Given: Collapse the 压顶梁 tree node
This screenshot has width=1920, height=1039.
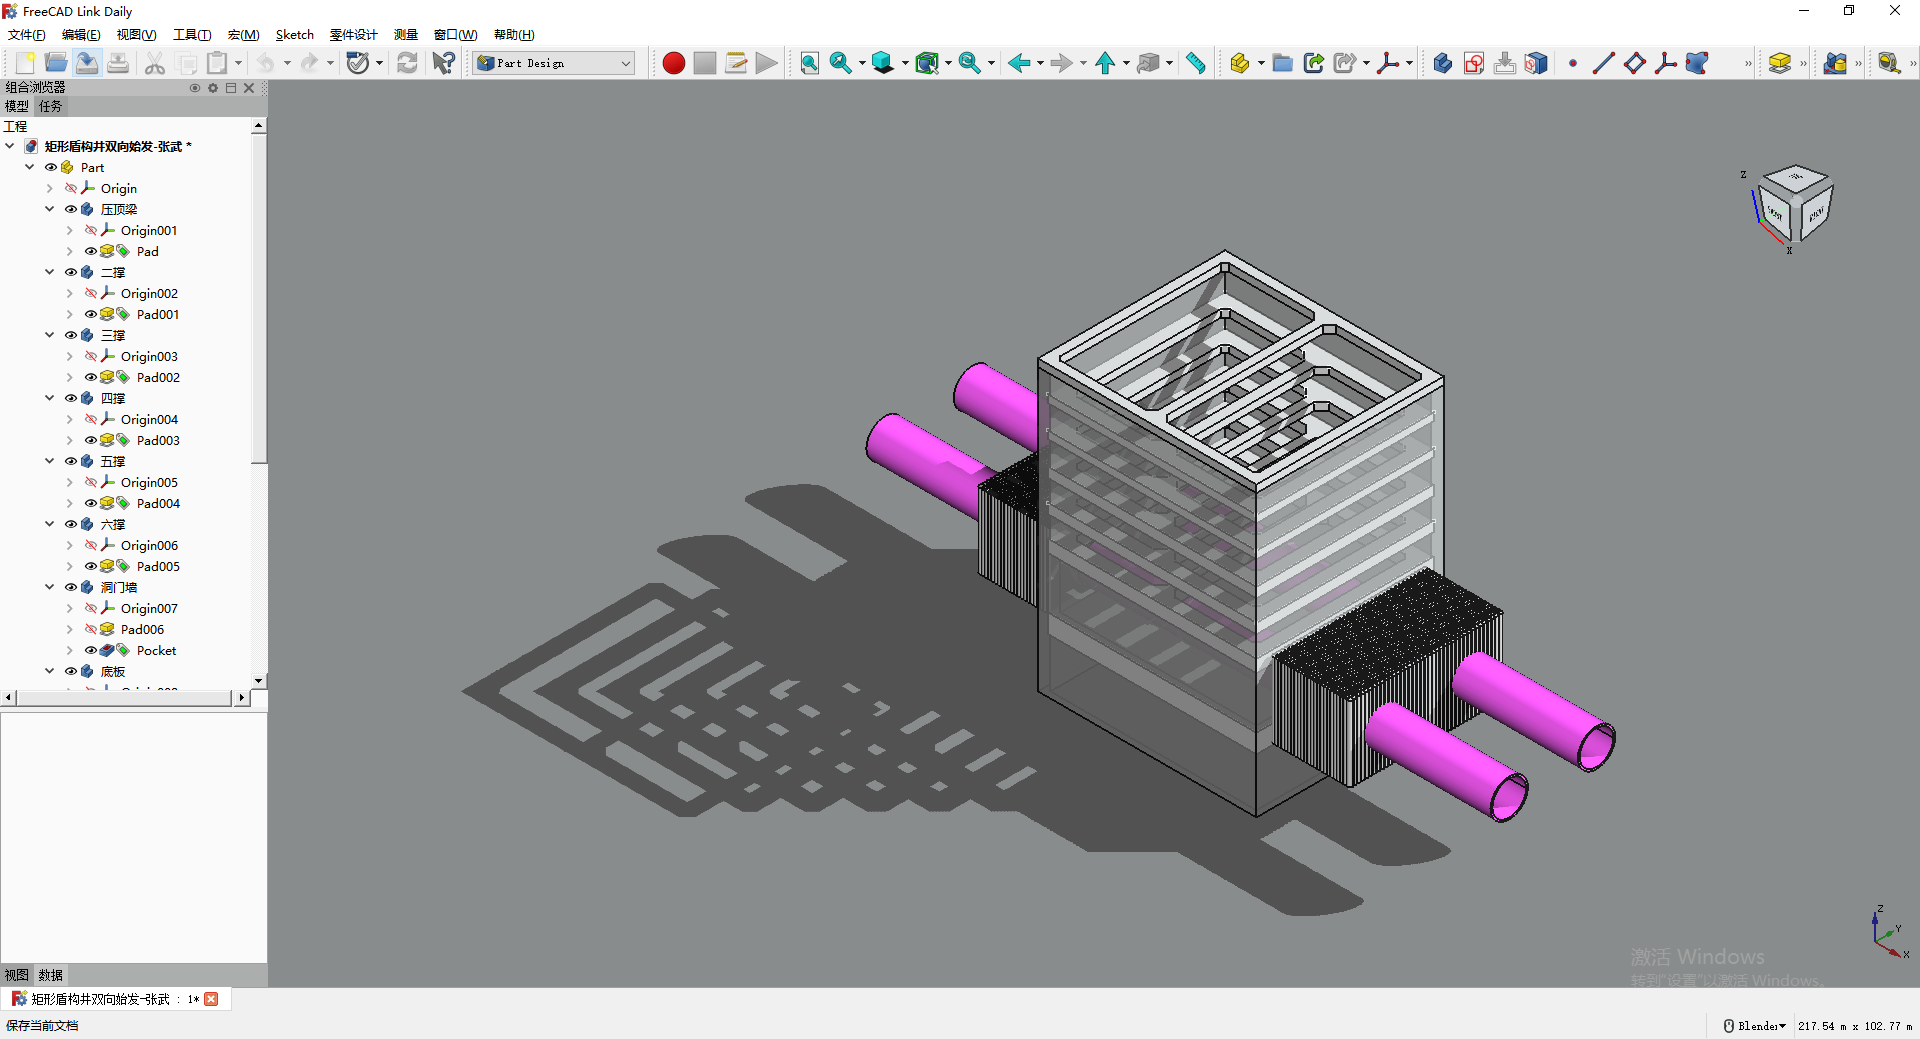Looking at the screenshot, I should 49,209.
